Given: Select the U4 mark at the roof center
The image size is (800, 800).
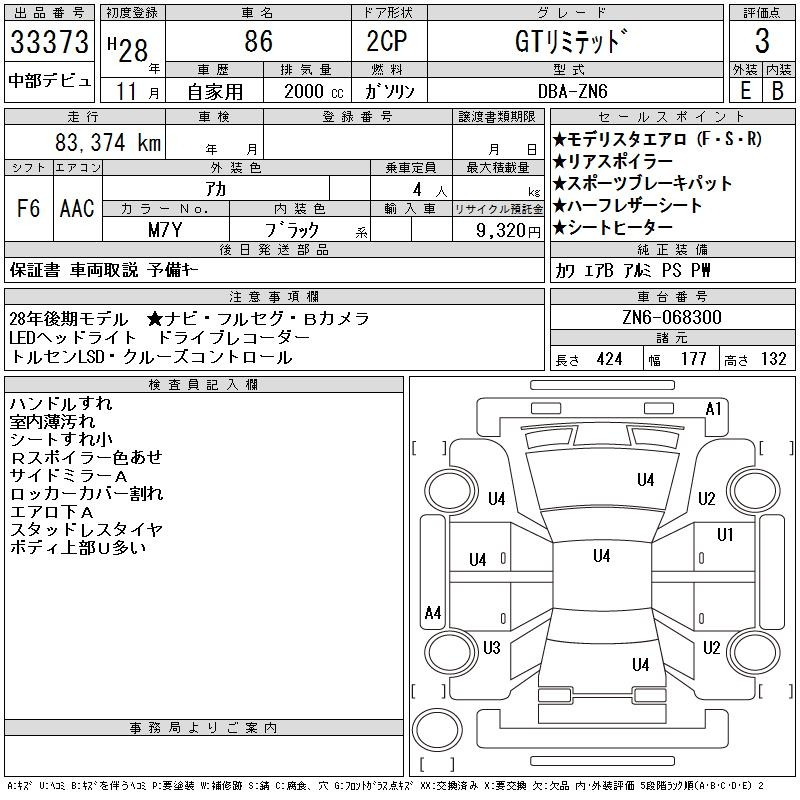Looking at the screenshot, I should tap(601, 556).
